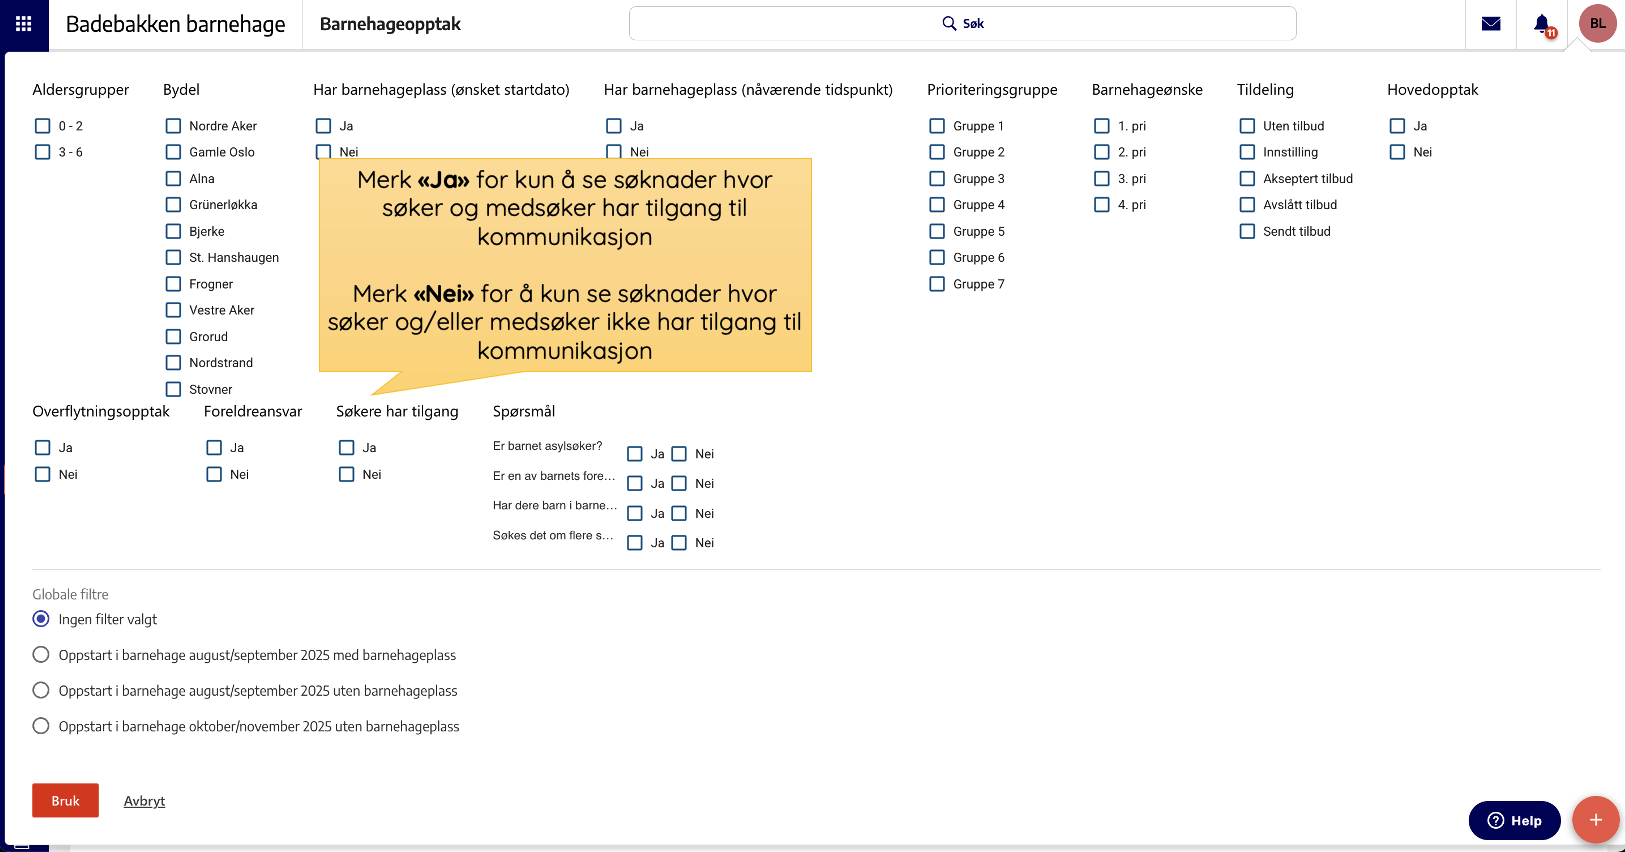Select October/November 2025 uten barnehageplass filter
Screen dimensions: 1626x852
pyautogui.click(x=41, y=726)
